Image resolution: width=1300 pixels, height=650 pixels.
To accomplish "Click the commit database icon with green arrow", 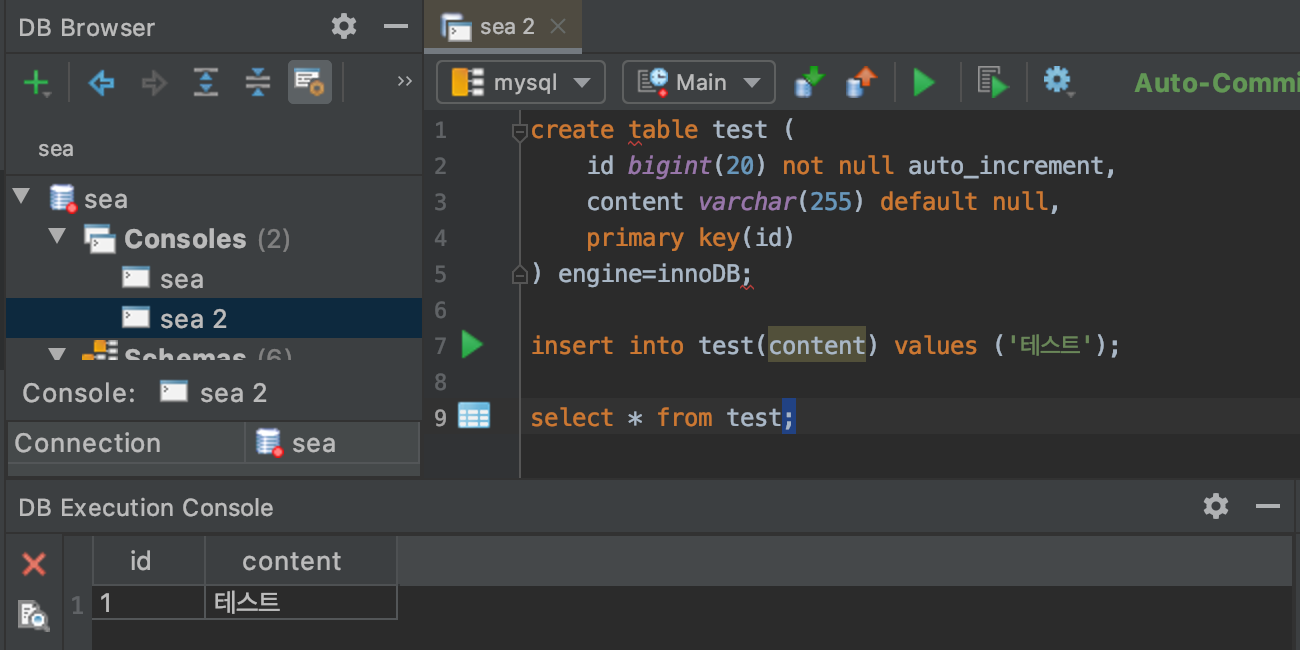I will click(809, 82).
